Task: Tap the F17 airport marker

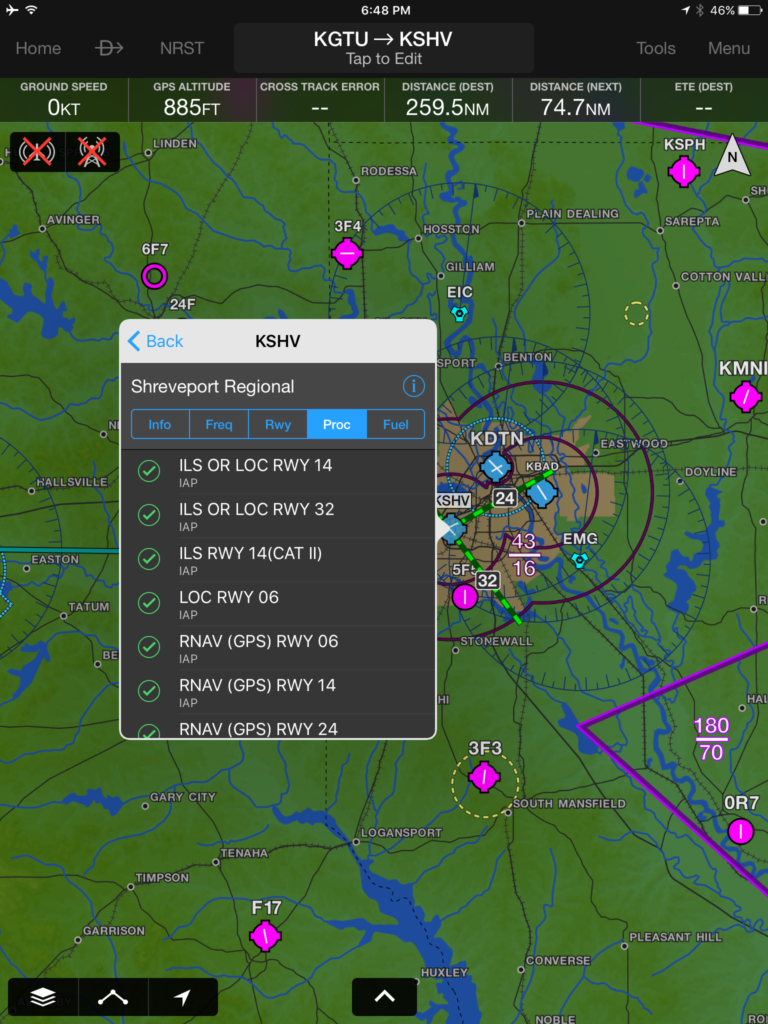Action: (265, 935)
